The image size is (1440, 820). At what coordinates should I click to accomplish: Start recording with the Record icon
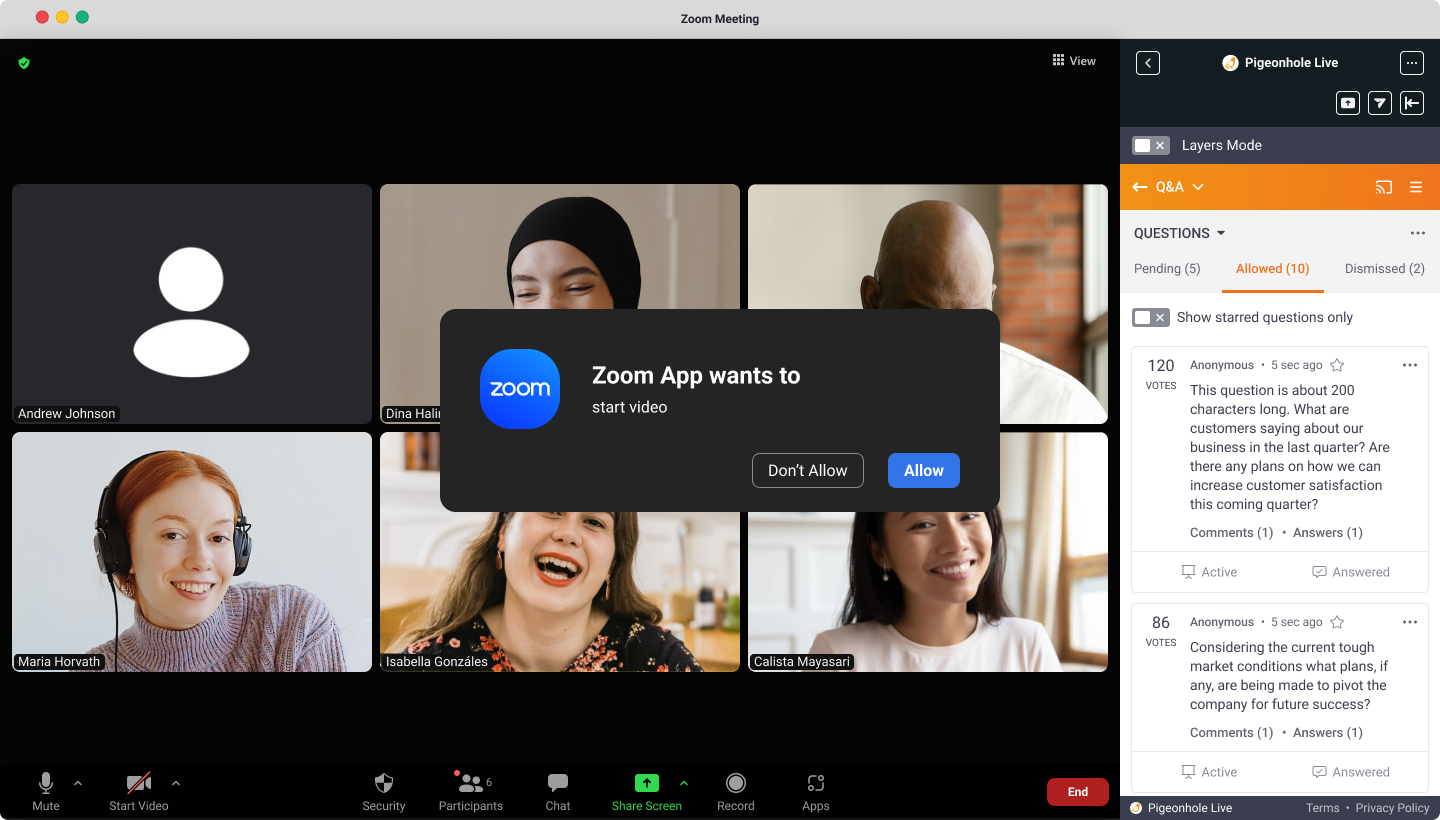735,791
